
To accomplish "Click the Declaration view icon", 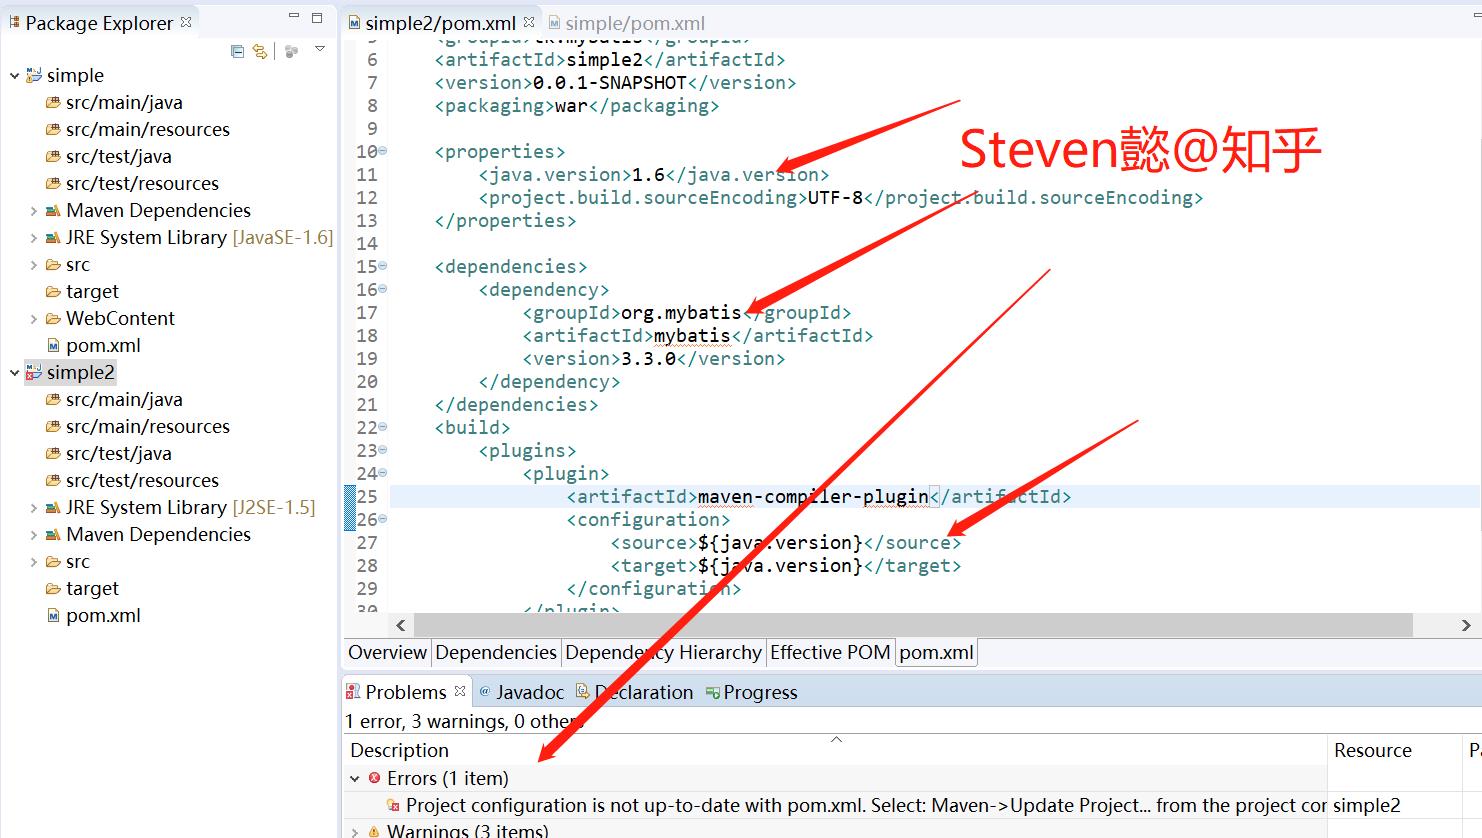I will pos(582,691).
